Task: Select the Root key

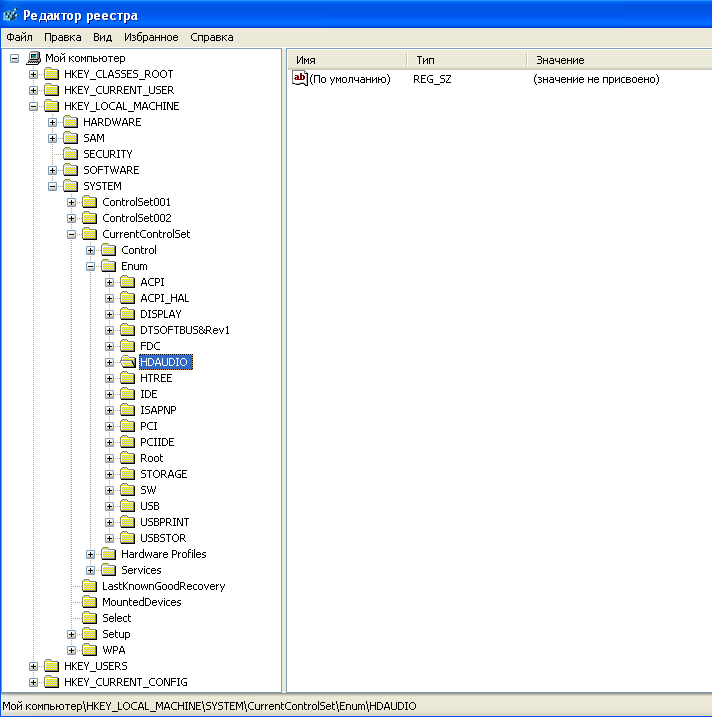Action: pyautogui.click(x=151, y=458)
